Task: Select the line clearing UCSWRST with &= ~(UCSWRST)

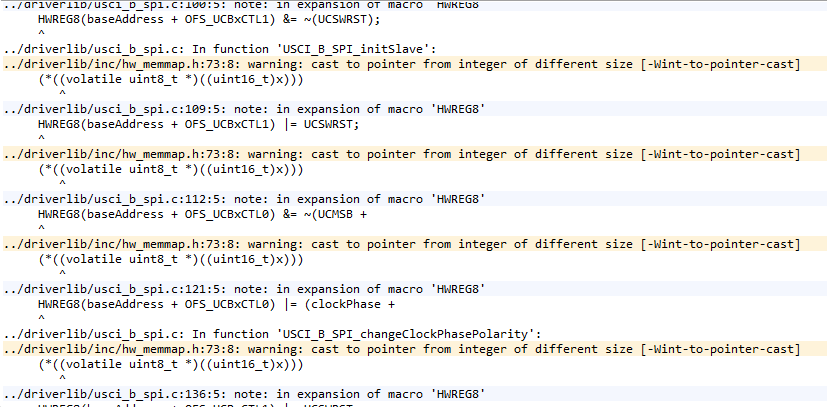Action: 198,19
